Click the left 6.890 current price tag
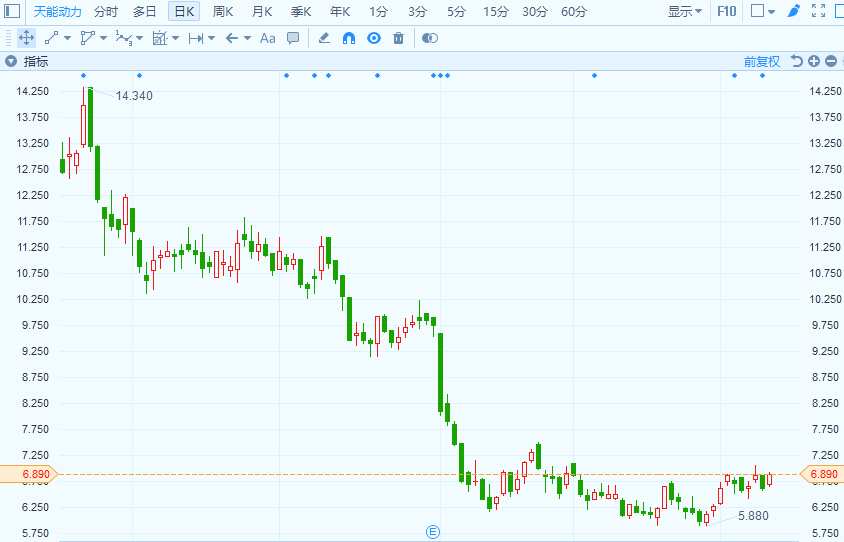 27,474
